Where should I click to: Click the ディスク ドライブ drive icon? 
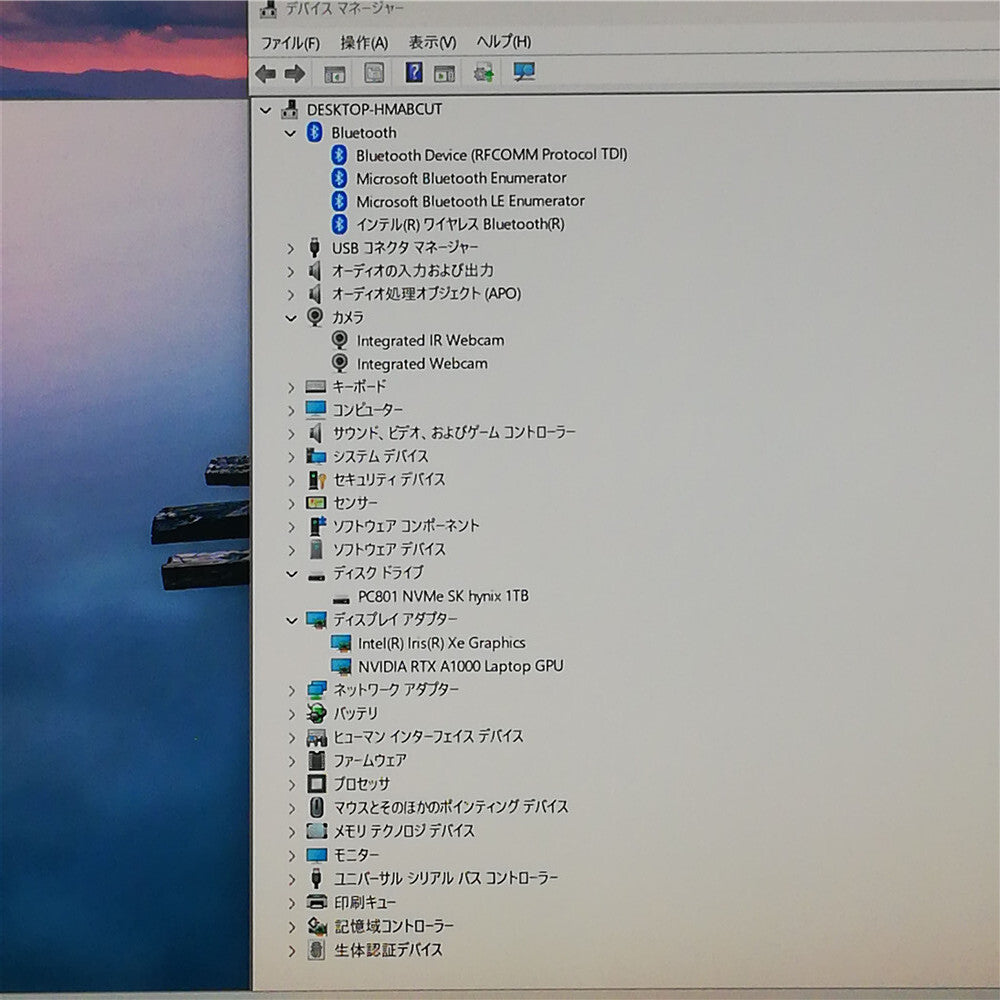(x=317, y=576)
